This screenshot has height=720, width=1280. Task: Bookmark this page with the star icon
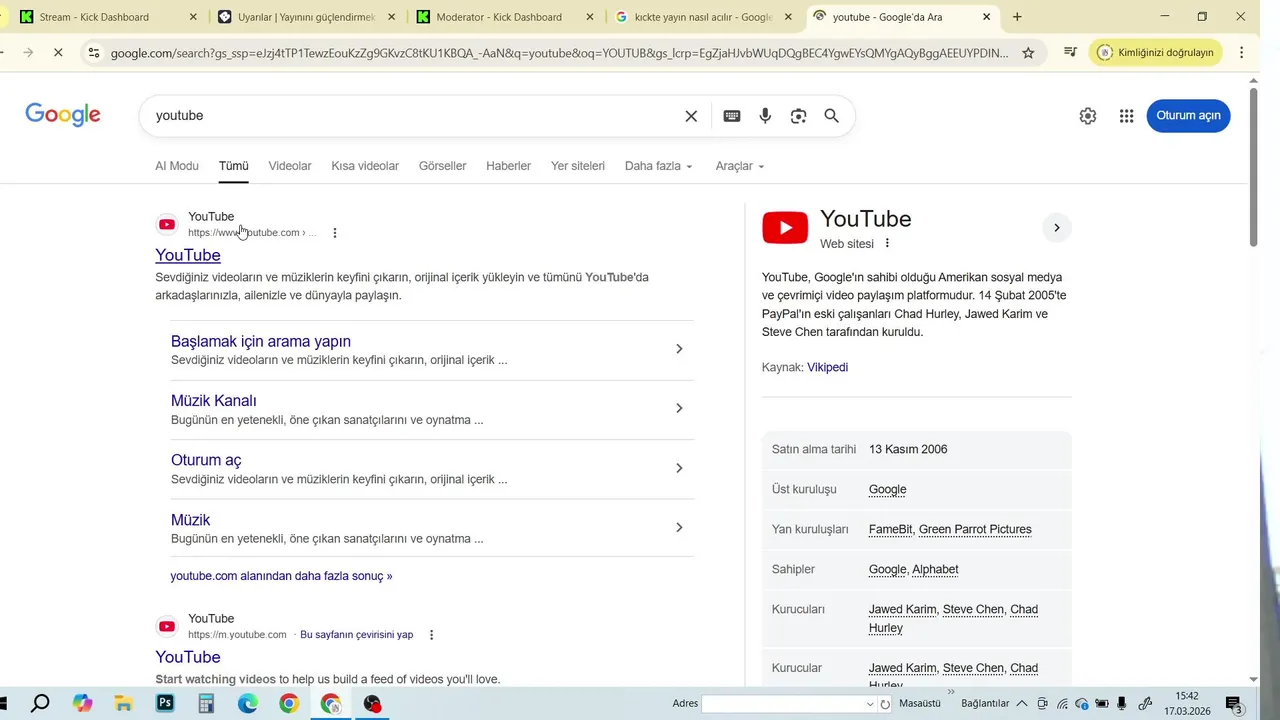pos(1028,53)
